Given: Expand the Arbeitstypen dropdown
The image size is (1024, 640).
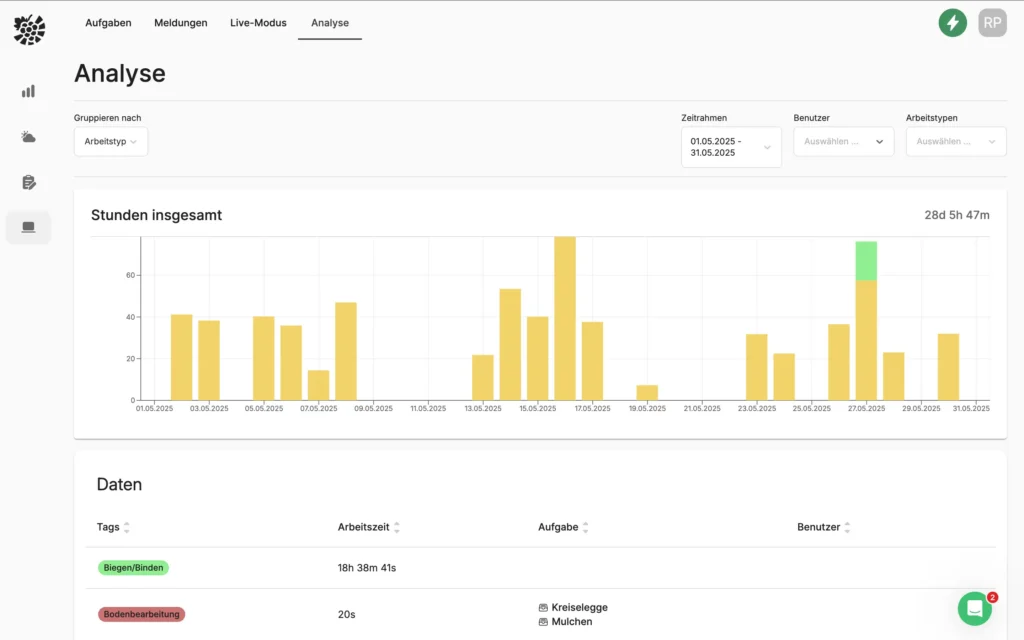Looking at the screenshot, I should 955,141.
